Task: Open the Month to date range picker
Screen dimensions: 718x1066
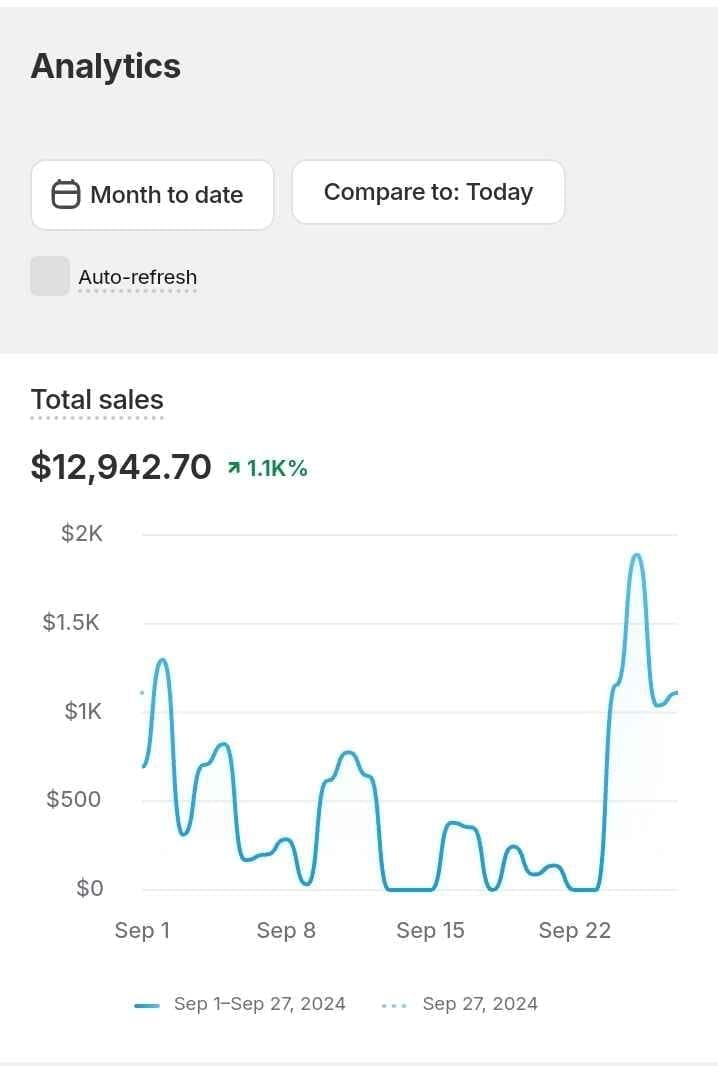Action: point(152,195)
